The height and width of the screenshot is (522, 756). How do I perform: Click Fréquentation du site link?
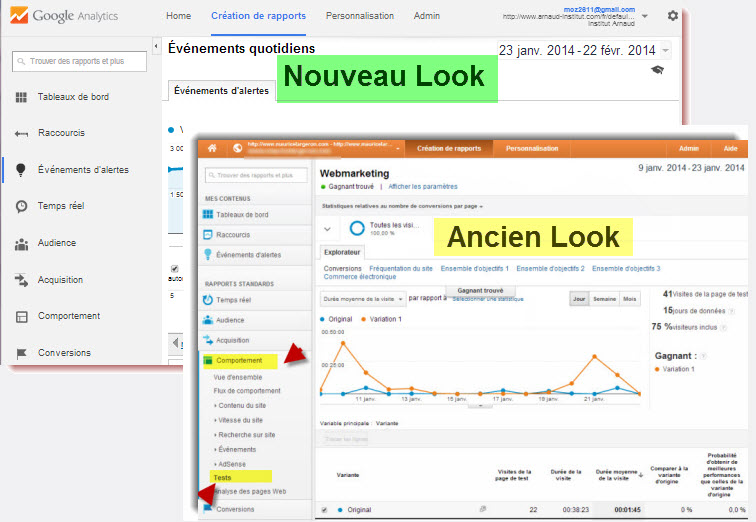tap(401, 268)
